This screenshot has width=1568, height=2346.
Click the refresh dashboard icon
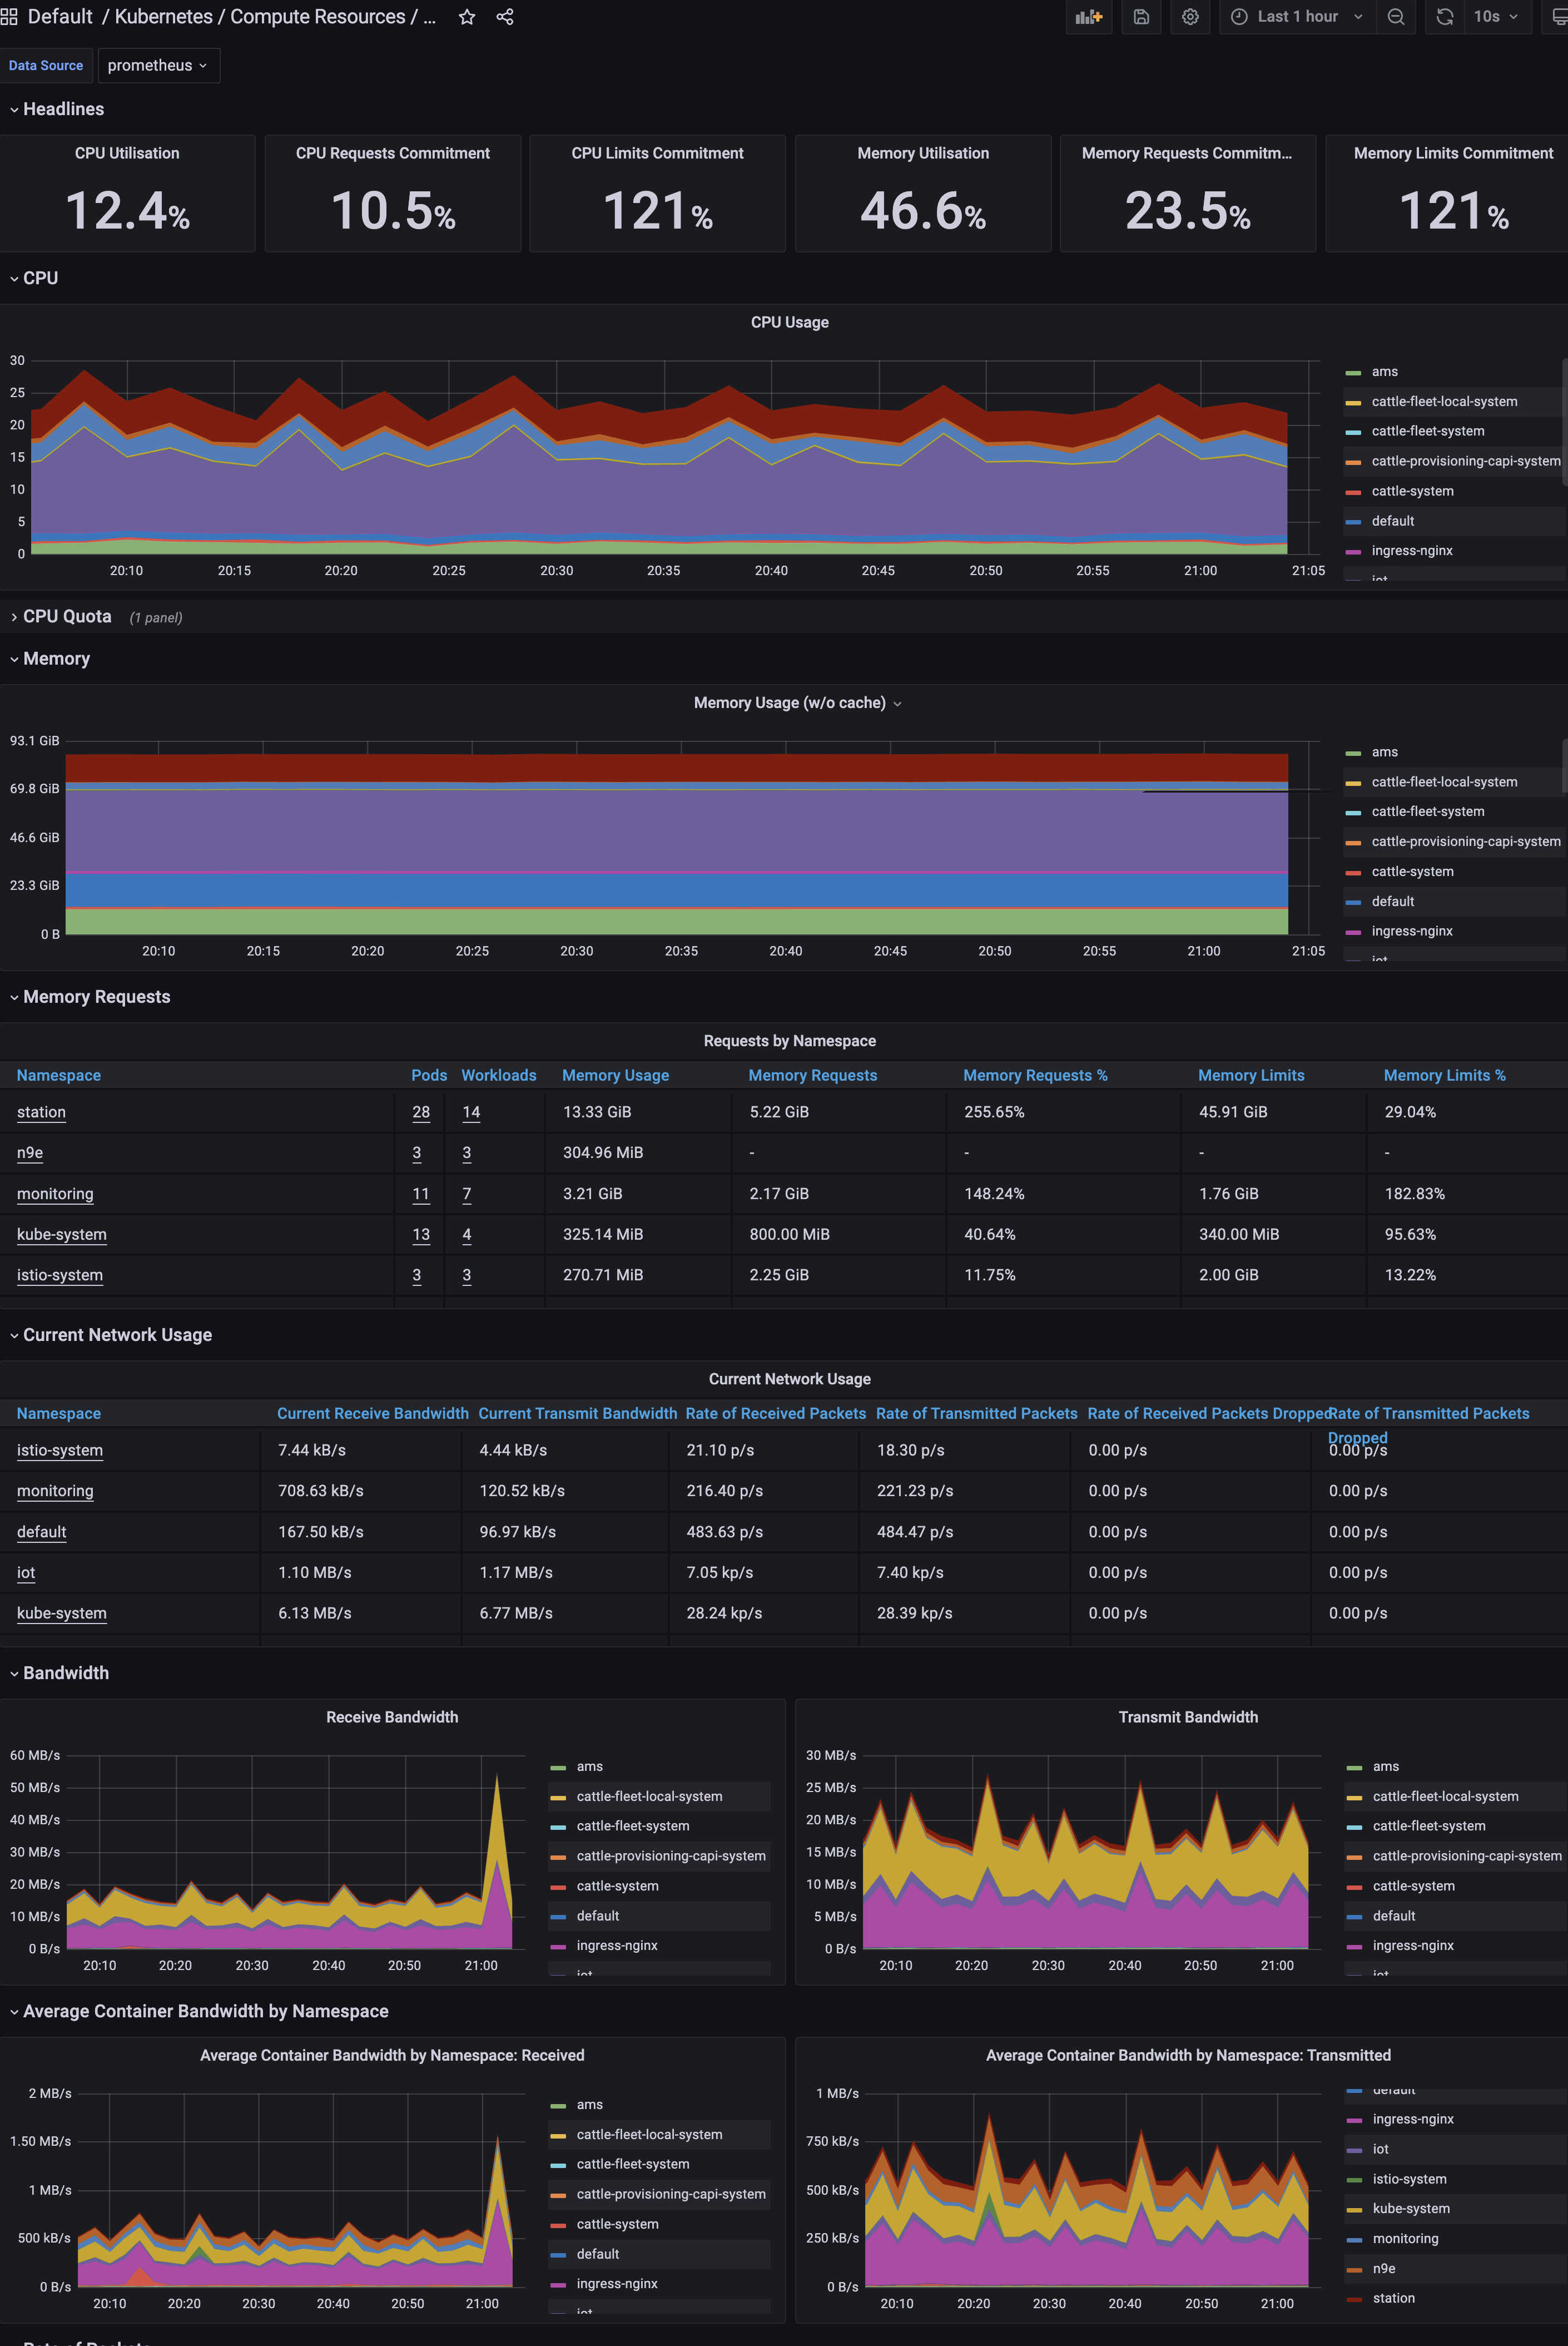pos(1444,17)
